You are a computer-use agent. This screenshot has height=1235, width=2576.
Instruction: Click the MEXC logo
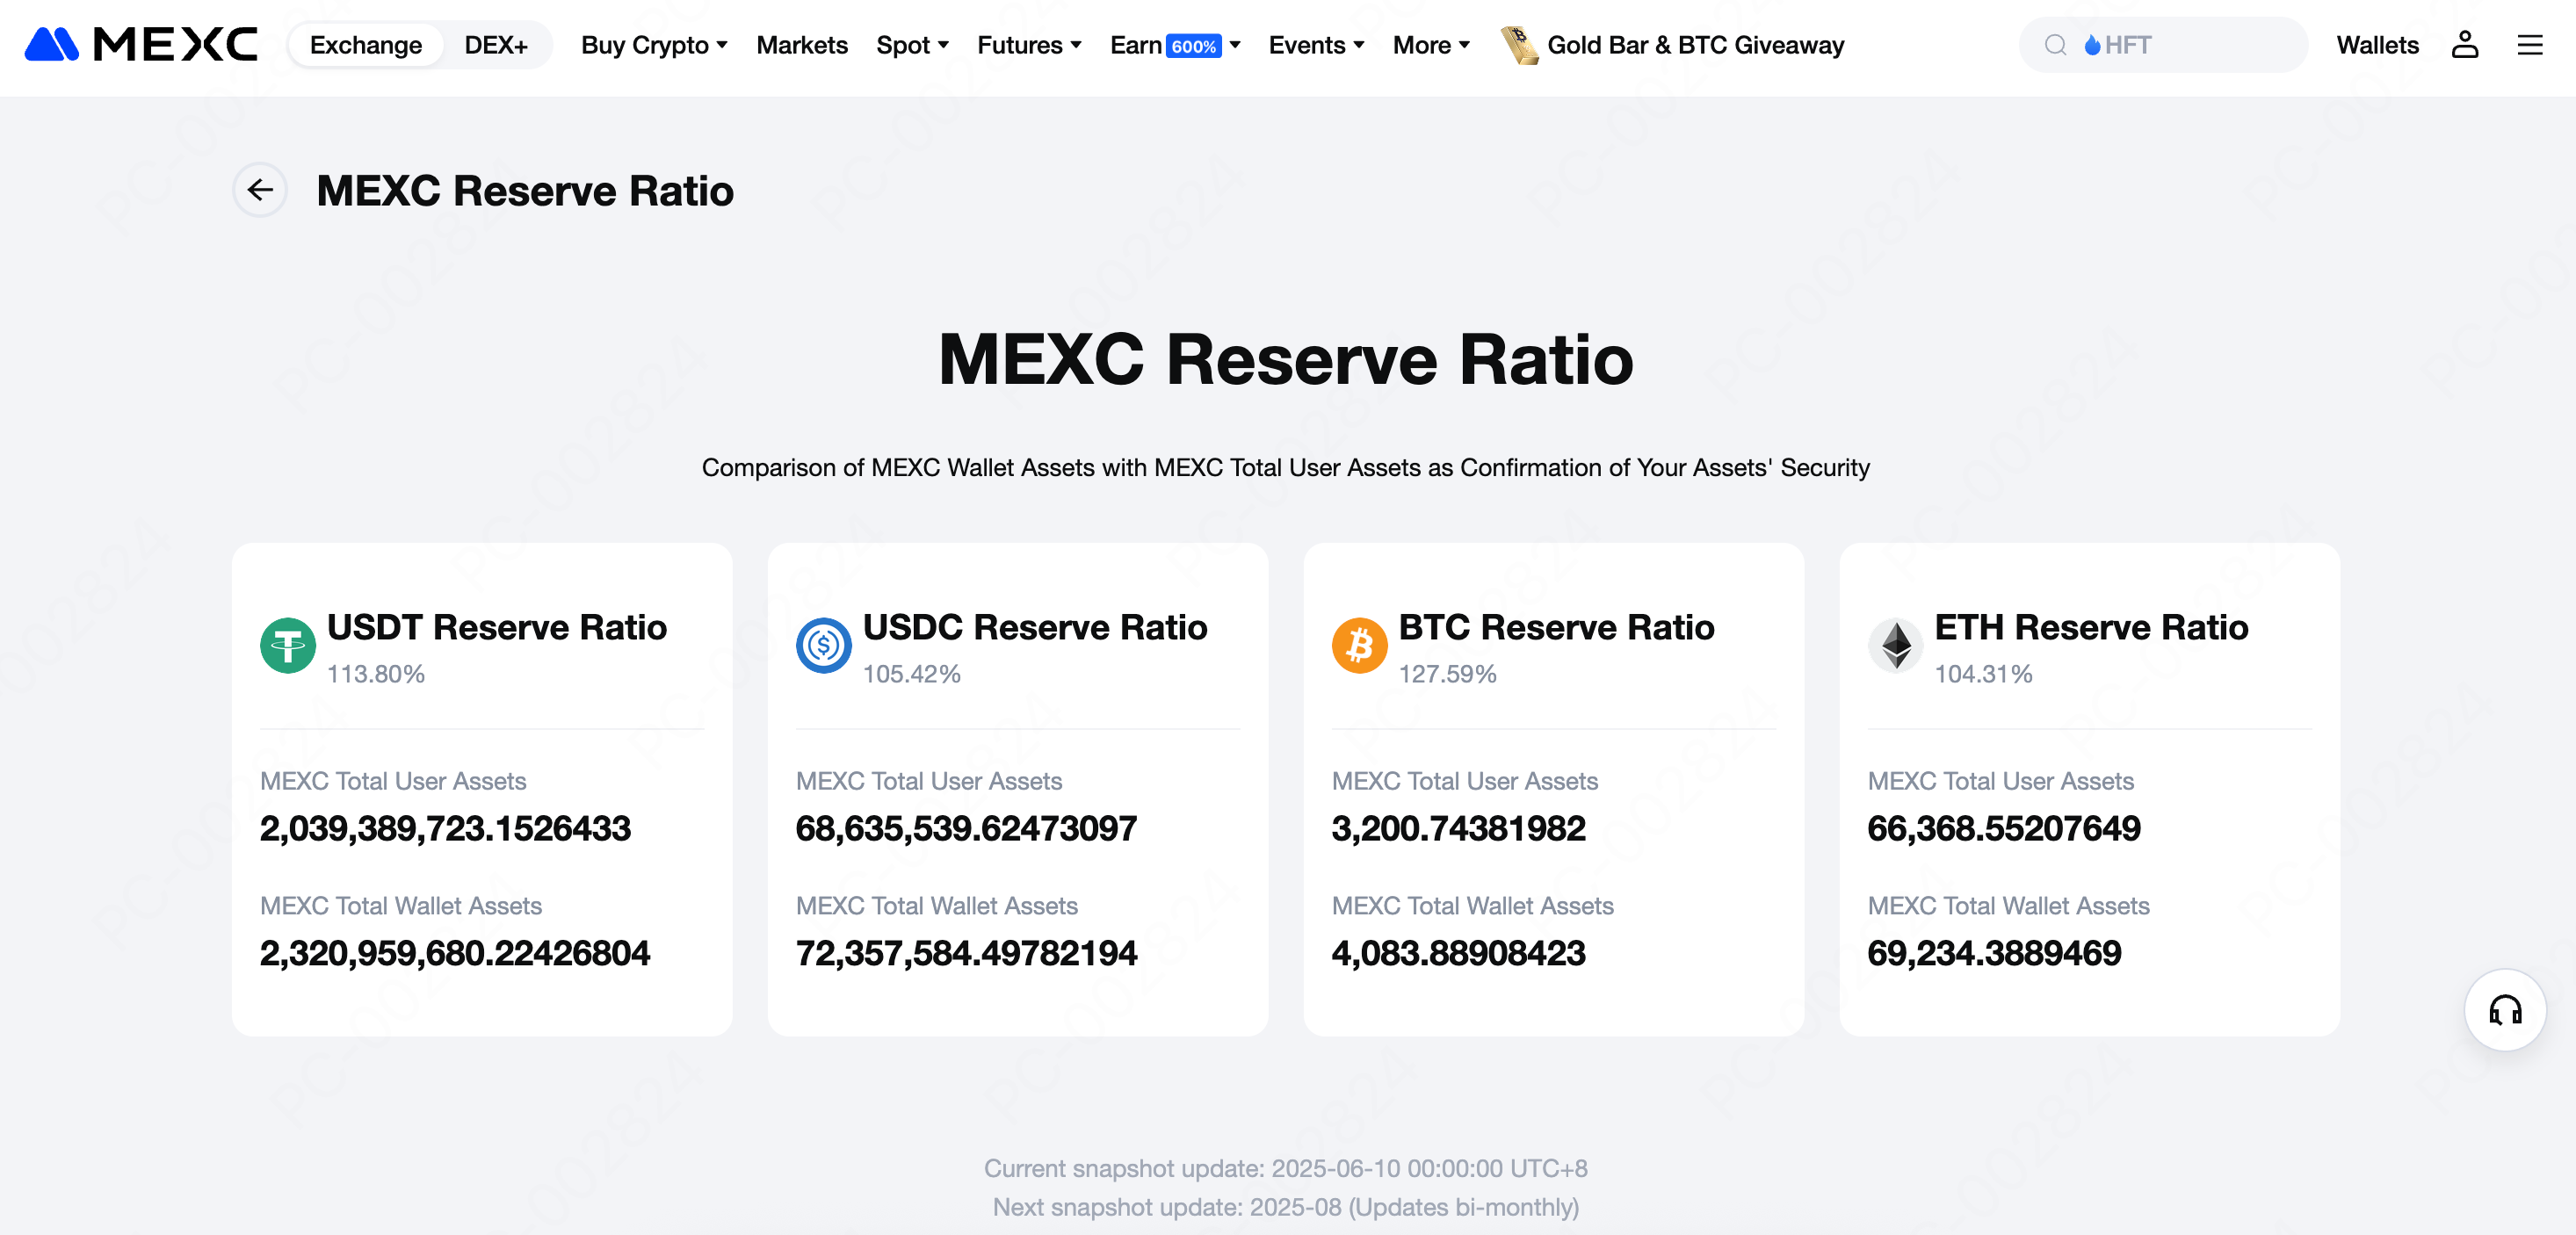coord(141,45)
